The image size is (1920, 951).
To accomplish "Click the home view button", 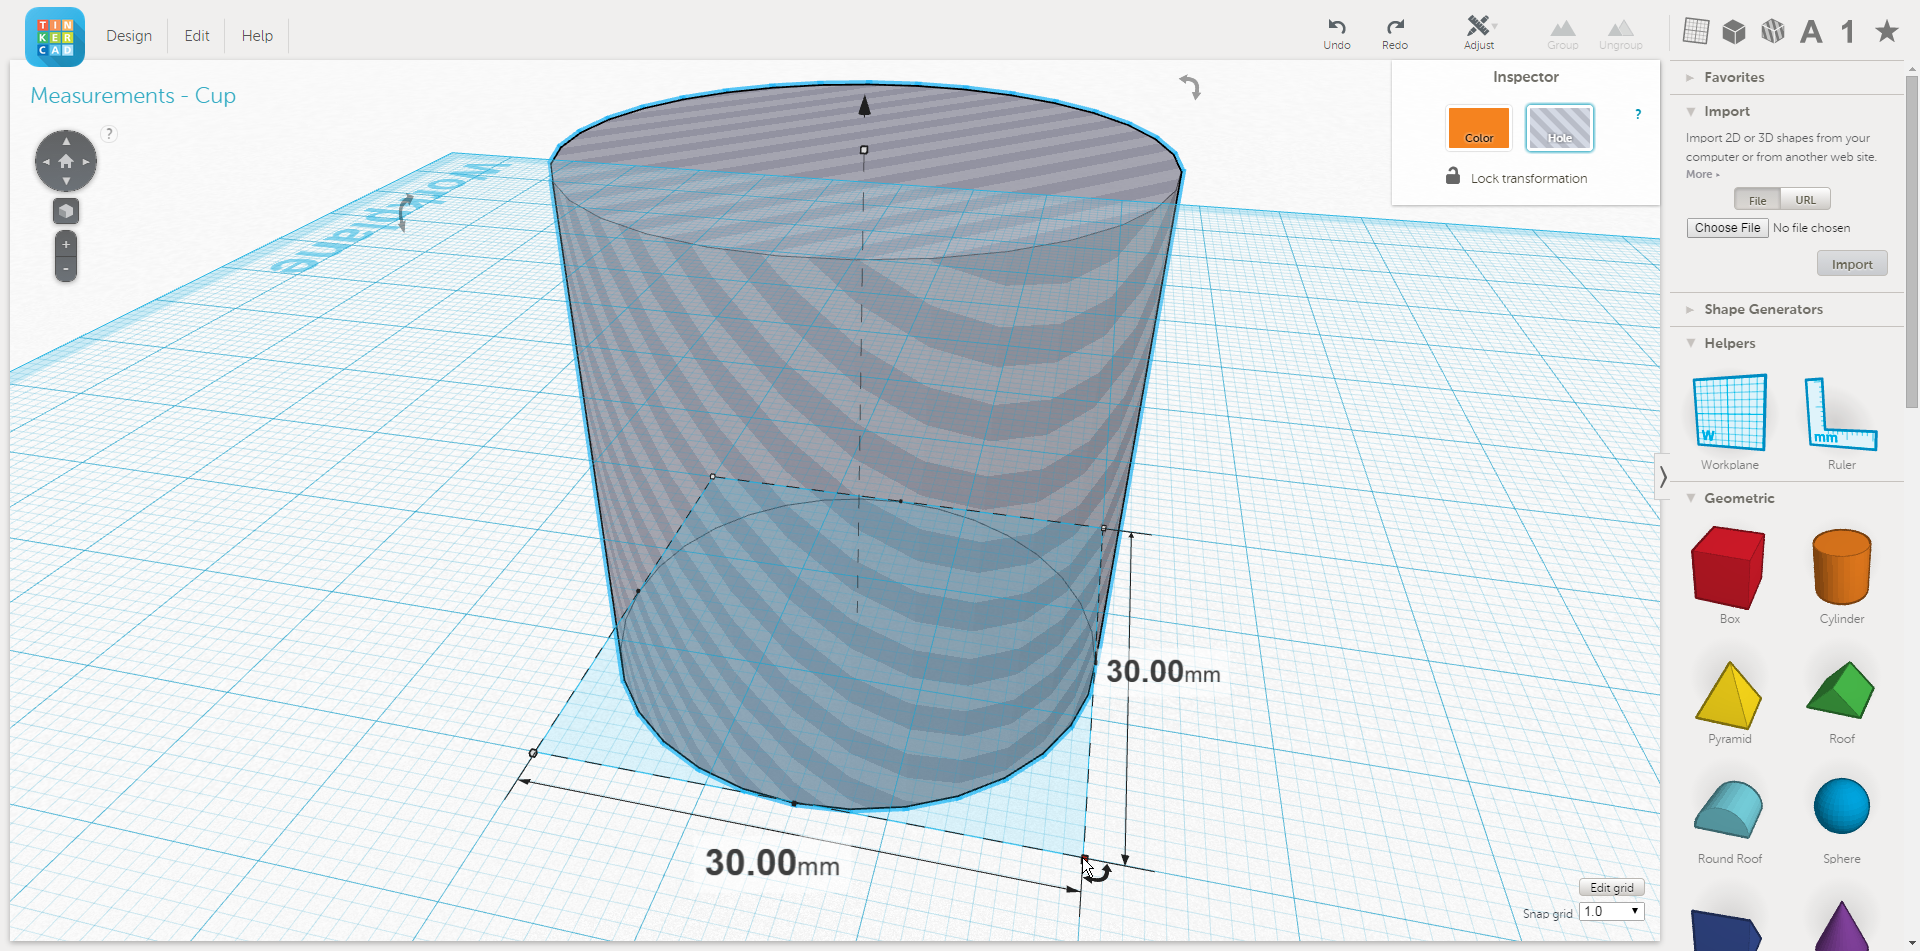I will point(66,161).
